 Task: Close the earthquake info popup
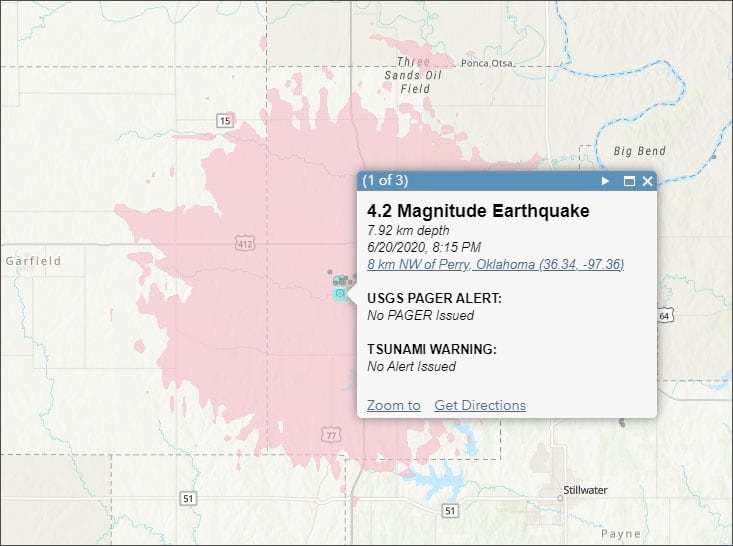pyautogui.click(x=647, y=181)
